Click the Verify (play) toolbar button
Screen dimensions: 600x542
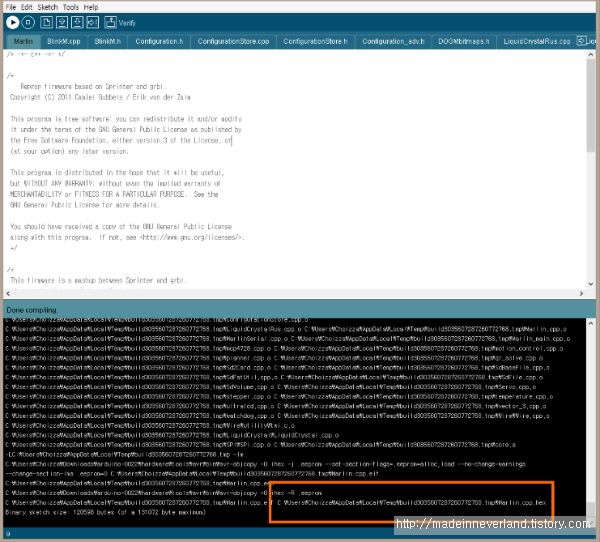click(x=12, y=23)
